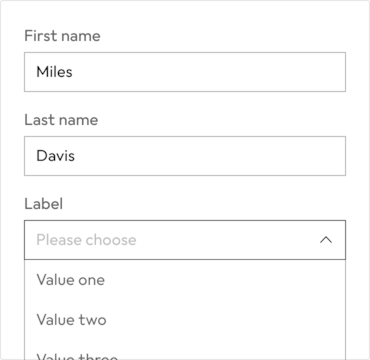370x360 pixels.
Task: Focus the First name input field
Action: (x=185, y=72)
